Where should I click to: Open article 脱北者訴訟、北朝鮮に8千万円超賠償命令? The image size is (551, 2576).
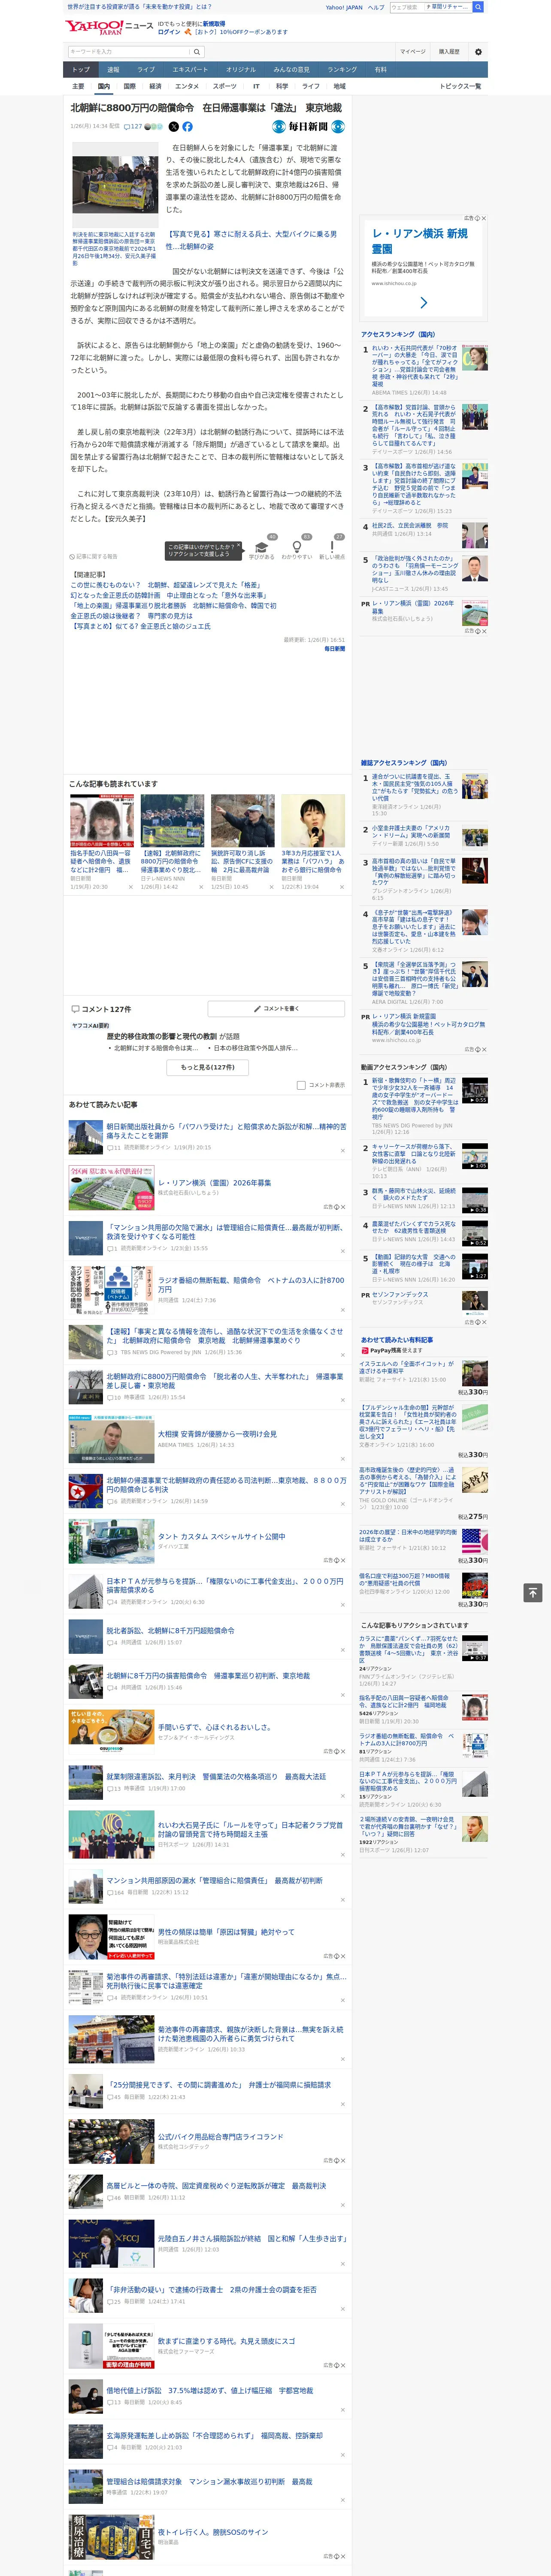[x=171, y=1630]
